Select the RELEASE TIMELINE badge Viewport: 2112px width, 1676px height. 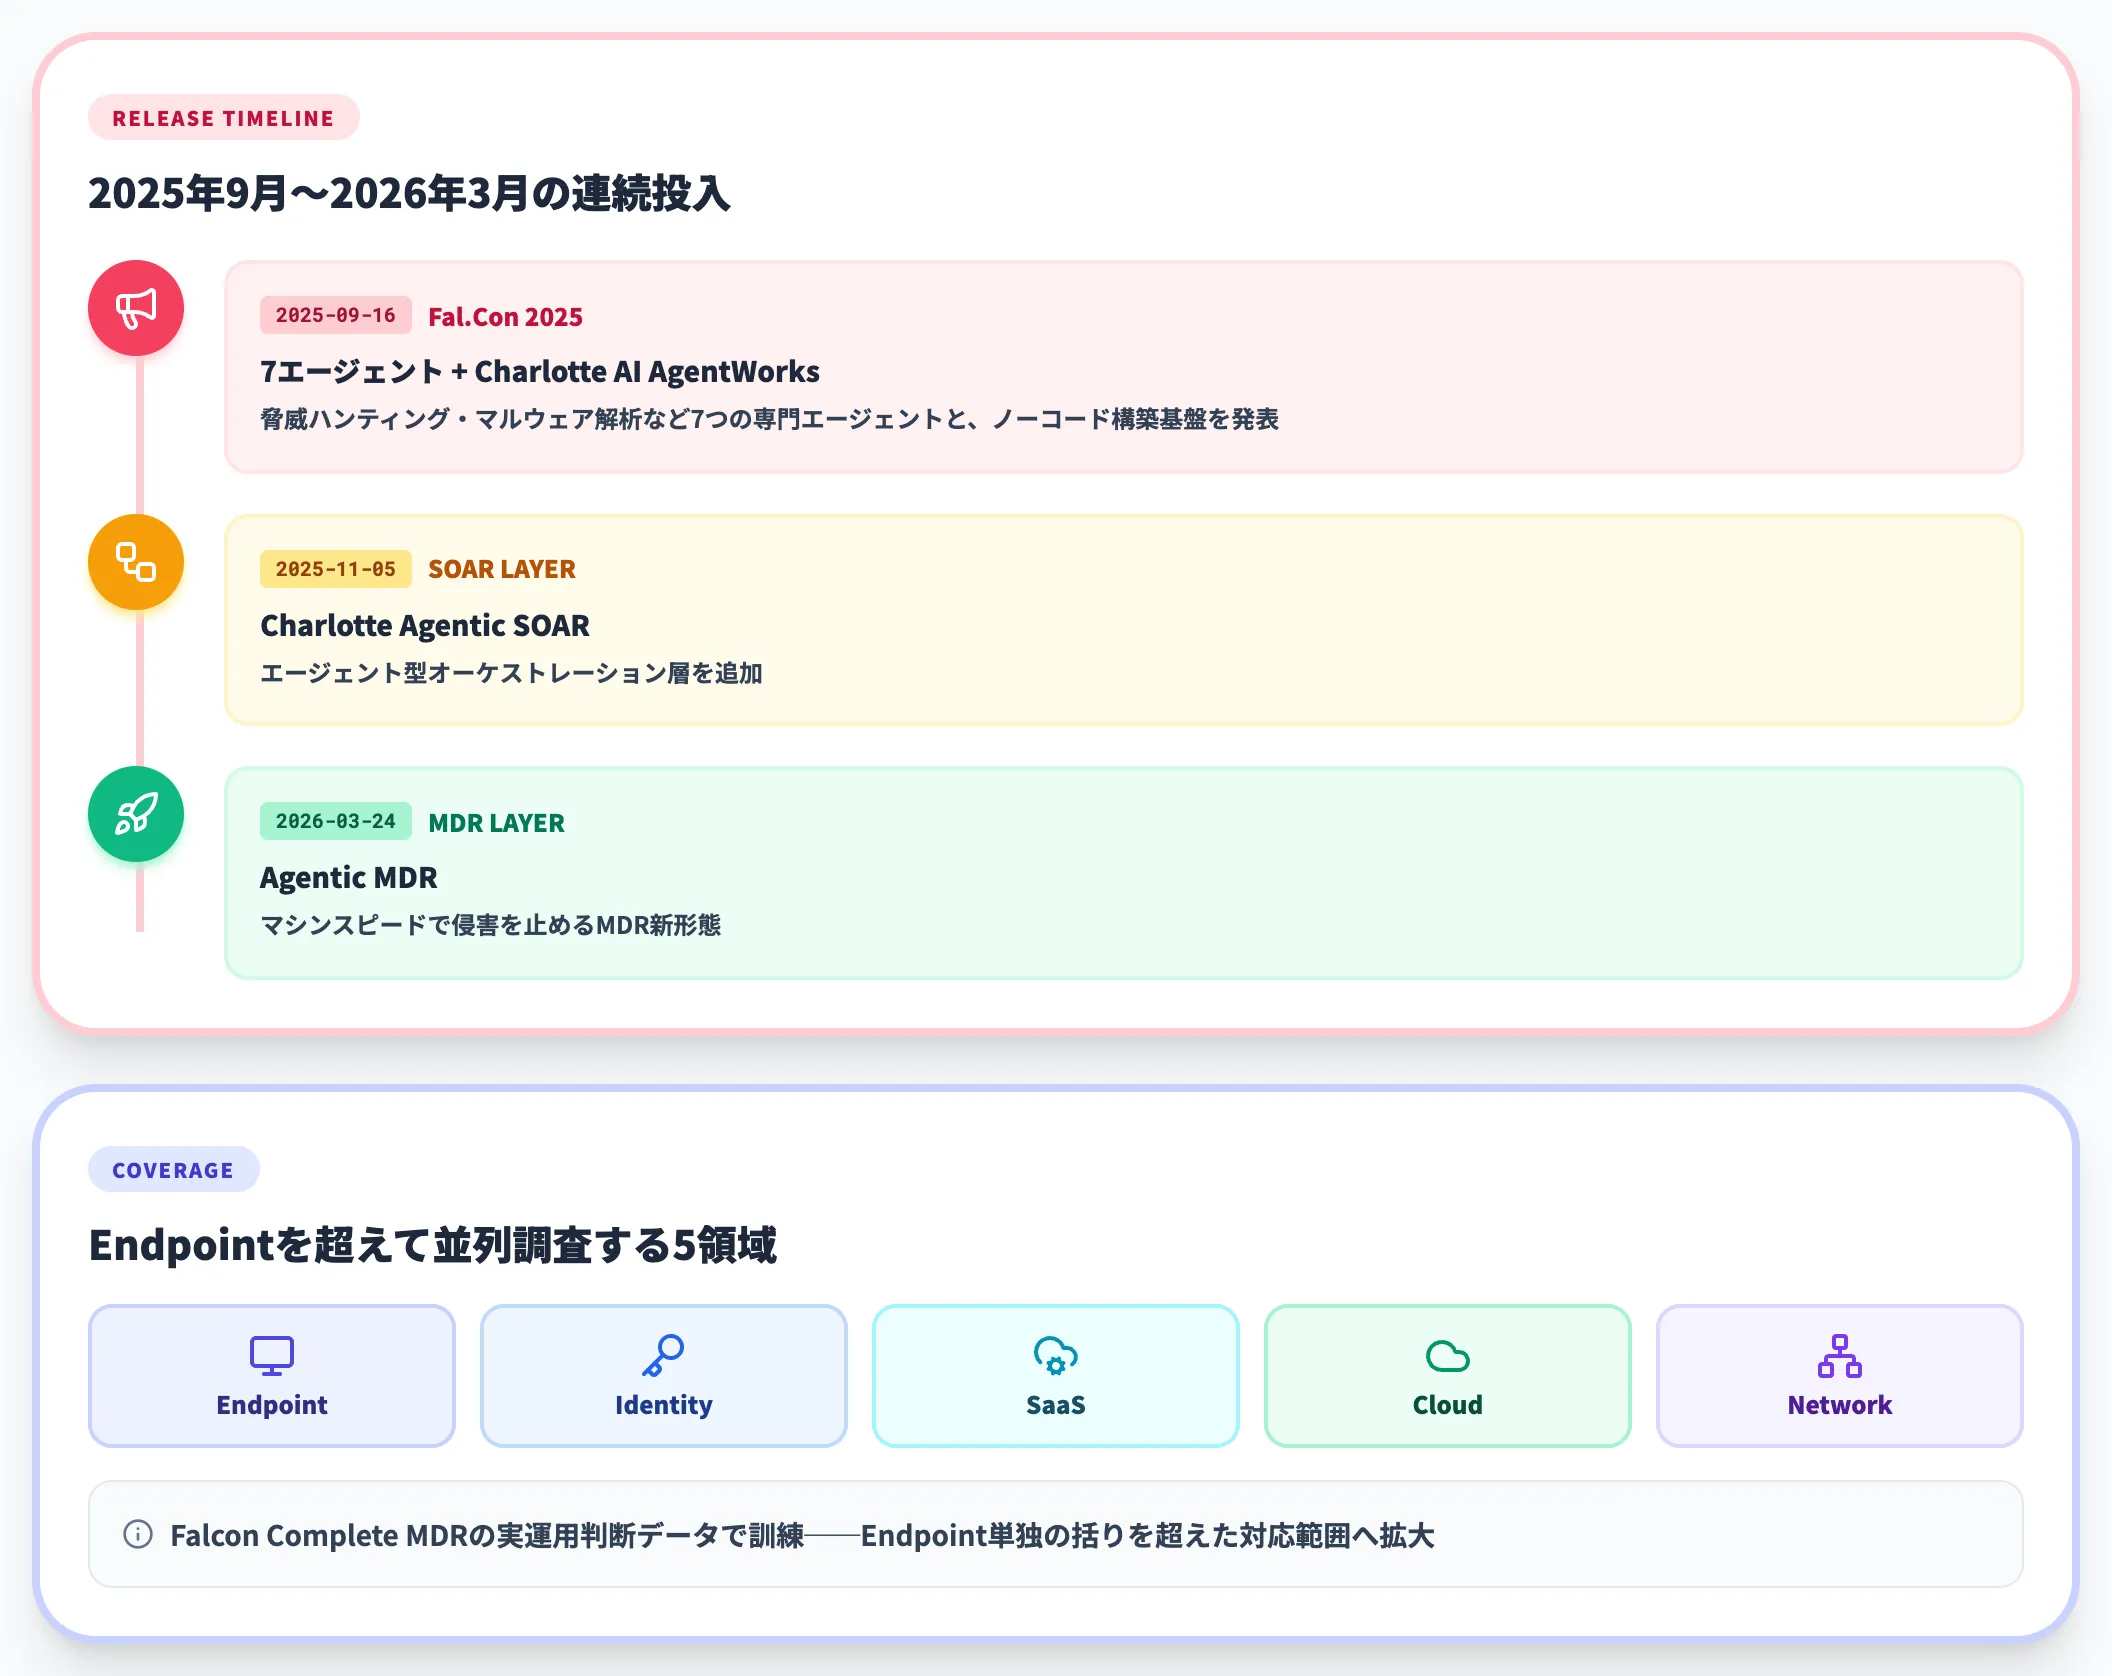coord(224,118)
